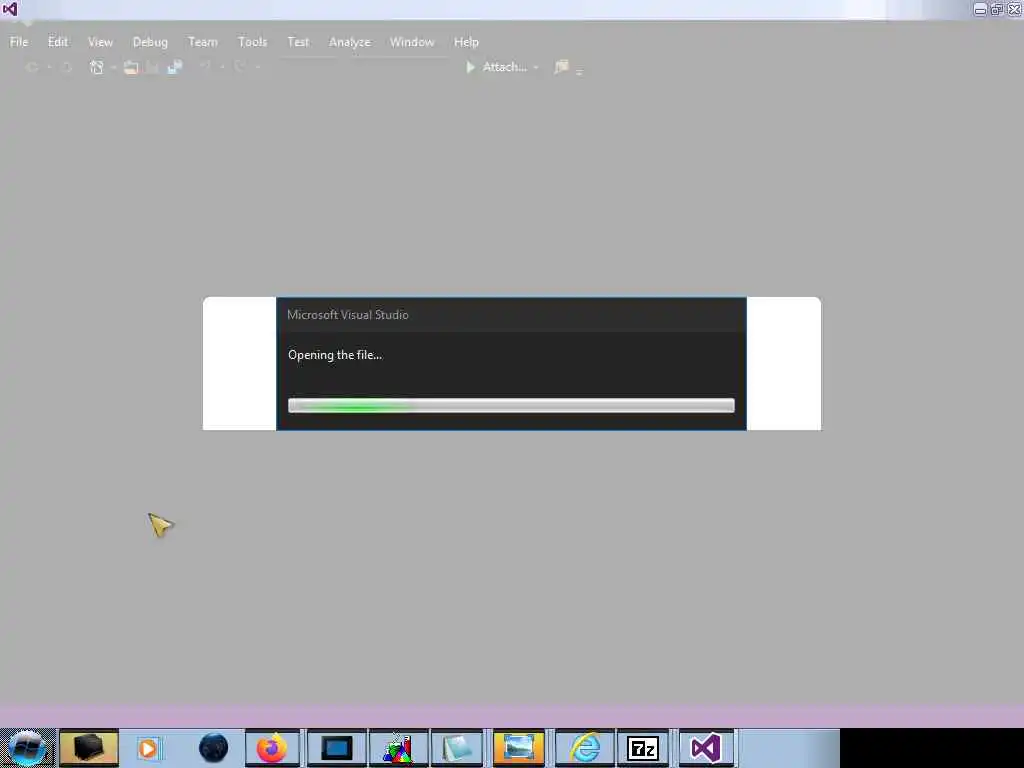Open the Window menu
Viewport: 1024px width, 768px height.
click(x=411, y=42)
